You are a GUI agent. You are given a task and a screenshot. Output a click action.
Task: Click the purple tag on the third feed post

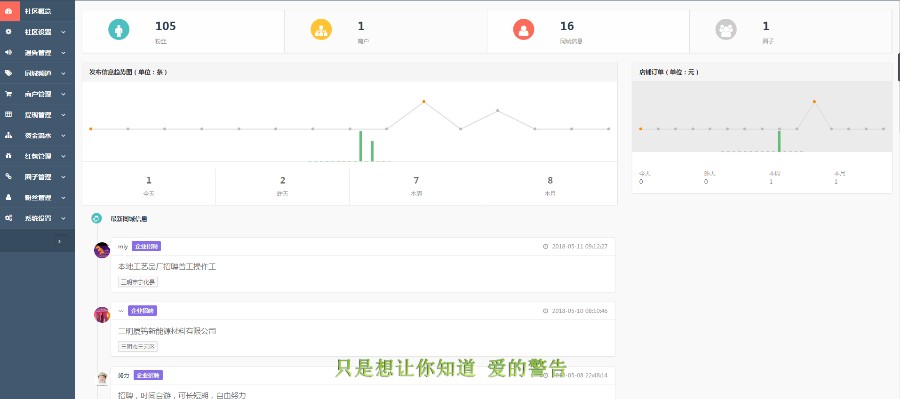pos(149,375)
